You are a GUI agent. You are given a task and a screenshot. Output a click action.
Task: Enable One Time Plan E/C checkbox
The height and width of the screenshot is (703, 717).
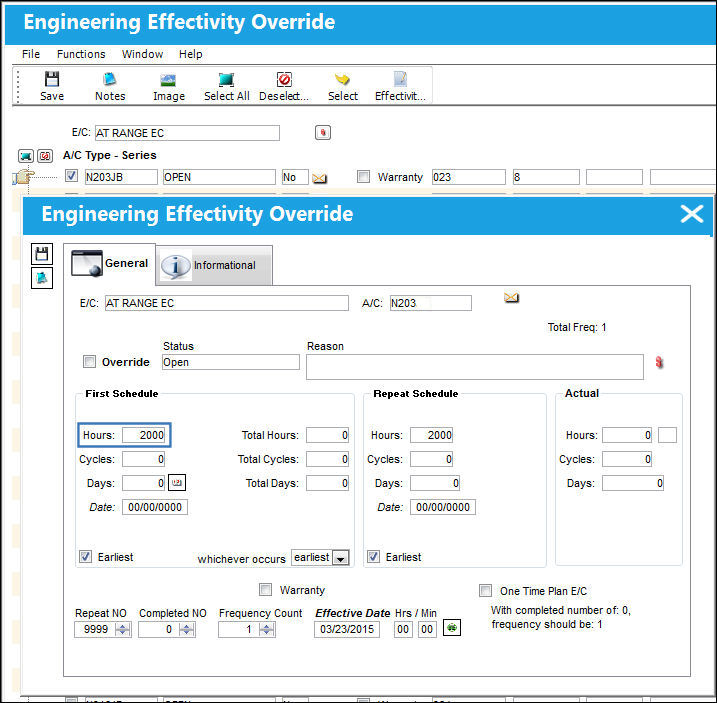(485, 590)
